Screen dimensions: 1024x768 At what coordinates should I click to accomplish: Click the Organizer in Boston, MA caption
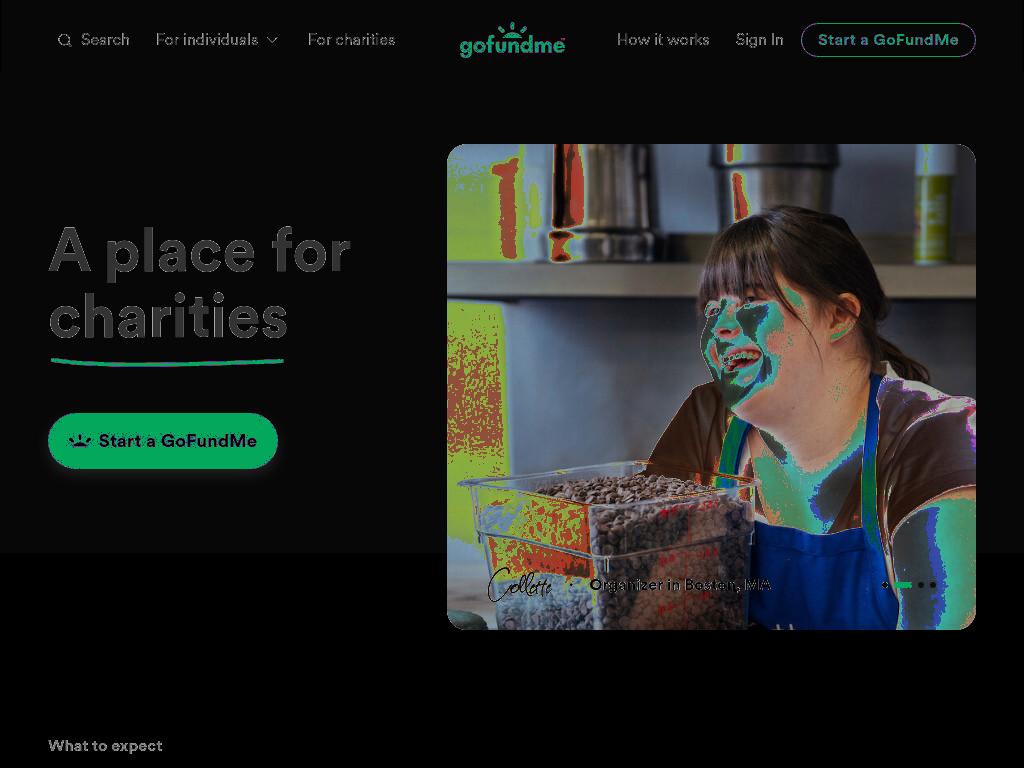(x=680, y=584)
